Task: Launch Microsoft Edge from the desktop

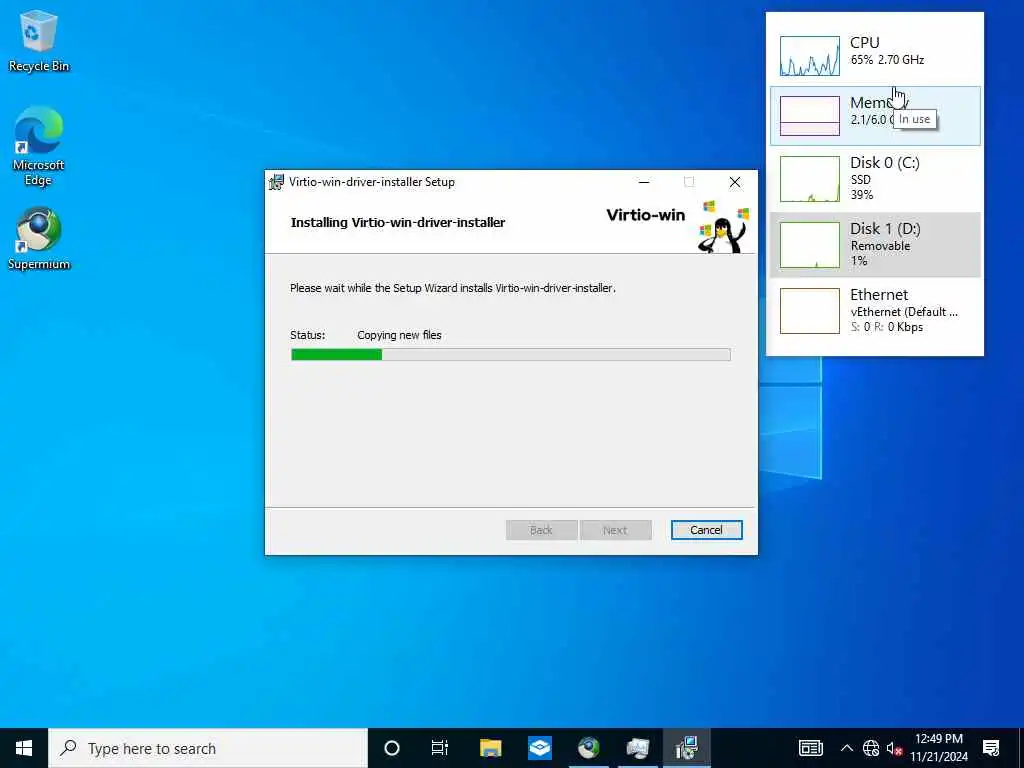Action: coord(39,146)
